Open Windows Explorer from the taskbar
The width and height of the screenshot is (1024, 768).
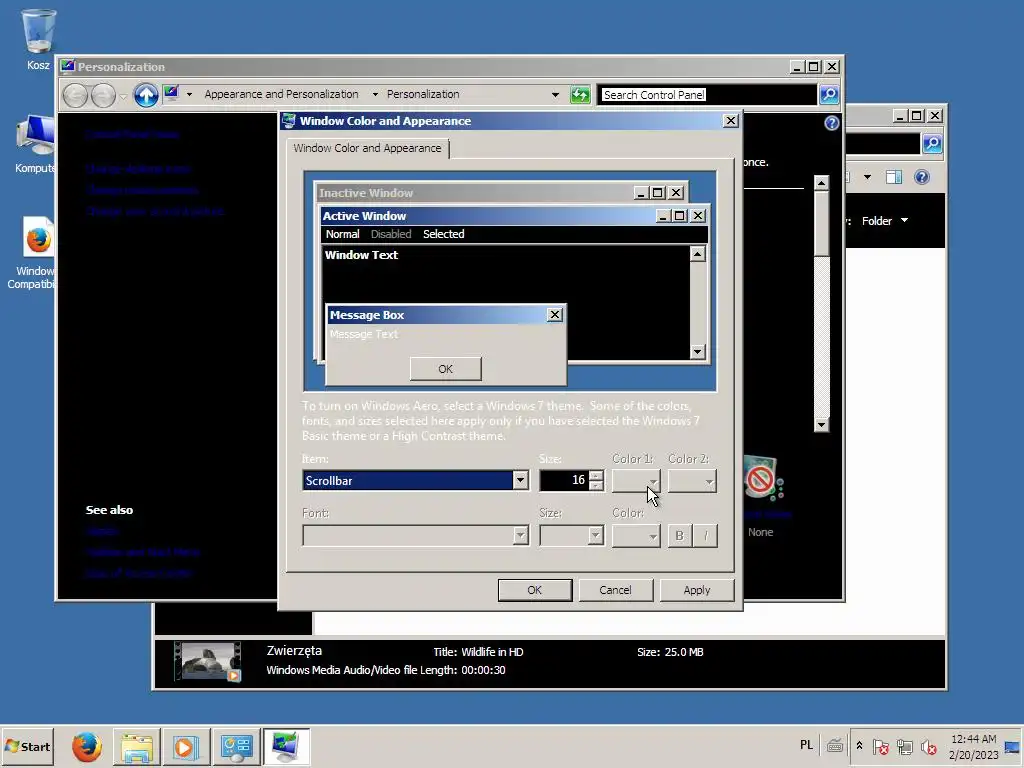tap(136, 746)
